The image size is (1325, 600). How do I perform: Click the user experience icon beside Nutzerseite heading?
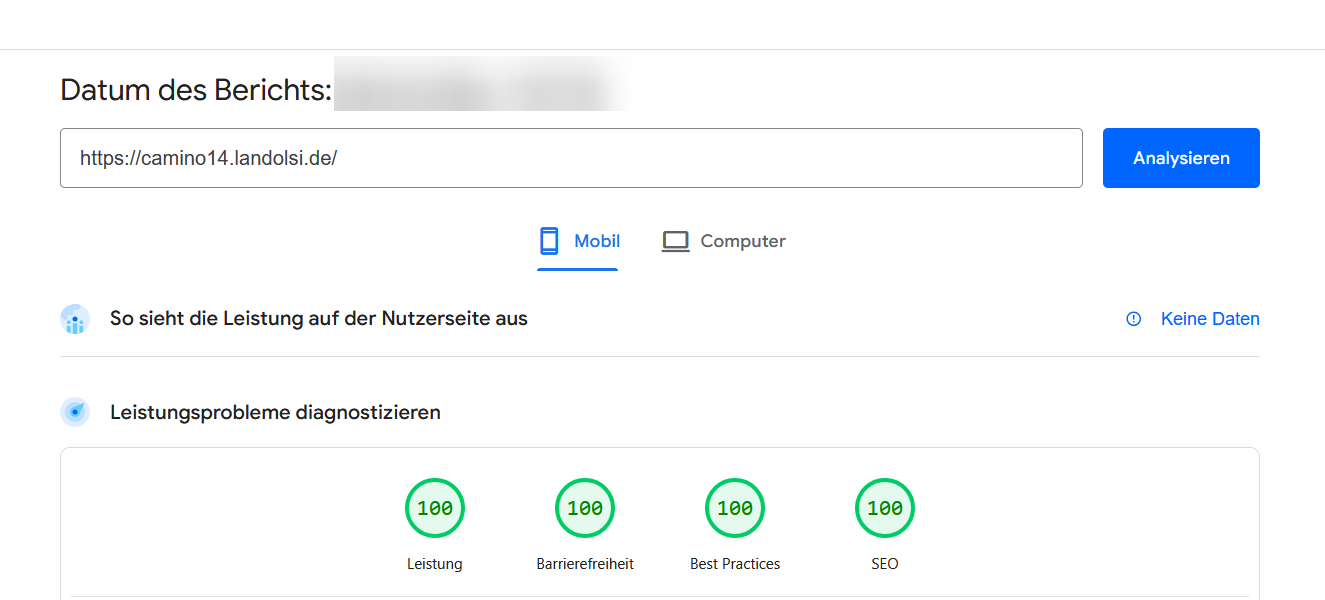click(x=74, y=318)
